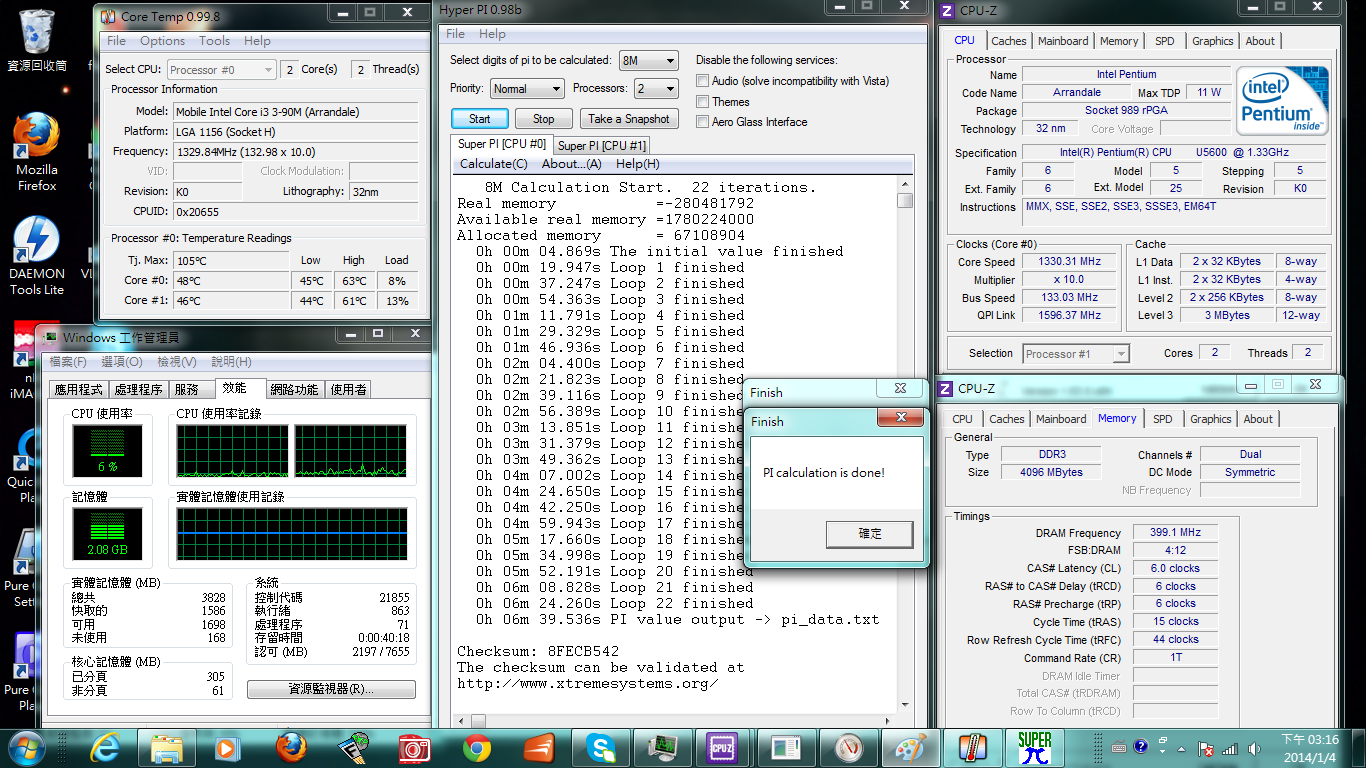
Task: Toggle the Themes checkbox in Hyper PI
Action: click(703, 101)
